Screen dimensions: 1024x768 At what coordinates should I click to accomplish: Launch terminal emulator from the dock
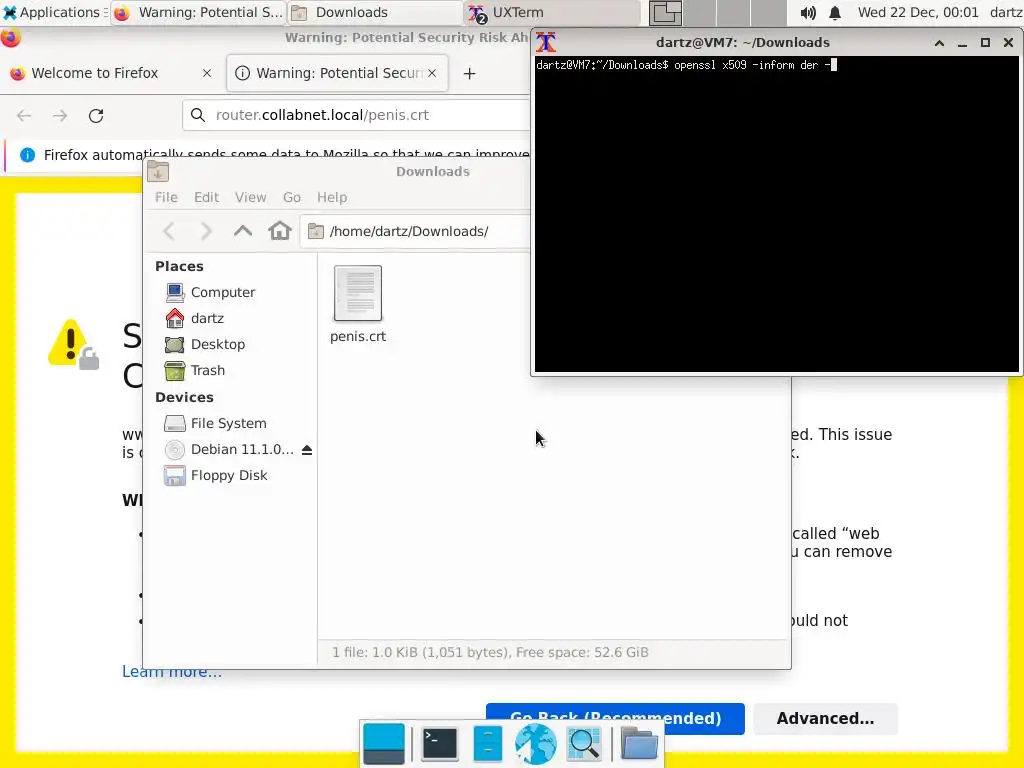[440, 744]
